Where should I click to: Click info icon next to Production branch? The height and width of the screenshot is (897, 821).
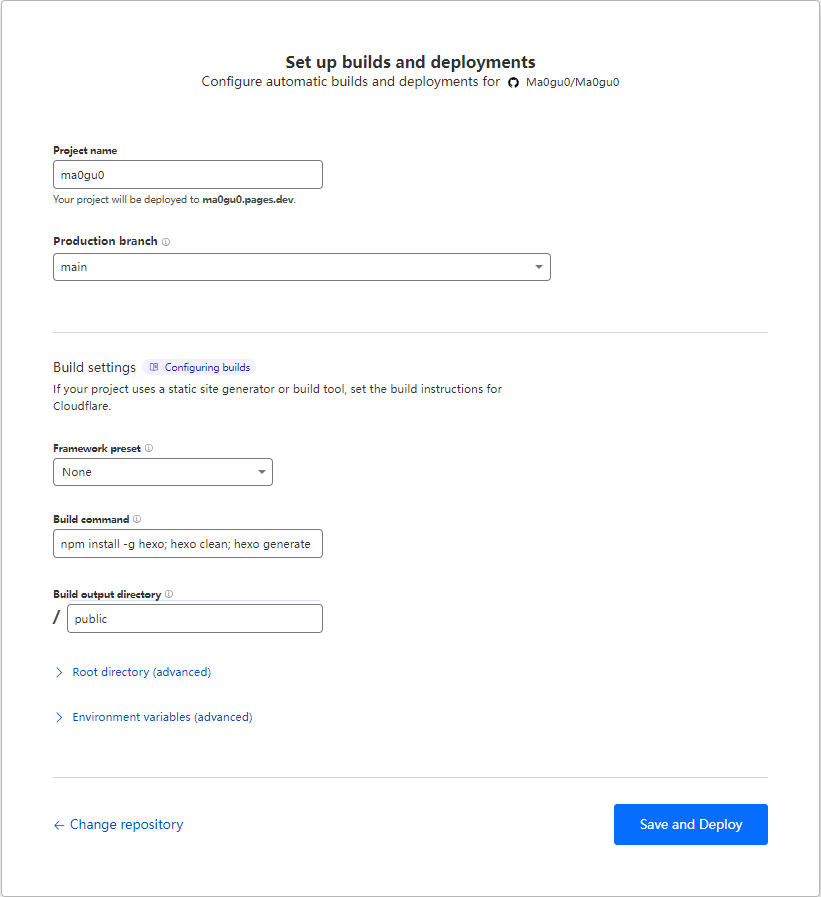[x=166, y=242]
